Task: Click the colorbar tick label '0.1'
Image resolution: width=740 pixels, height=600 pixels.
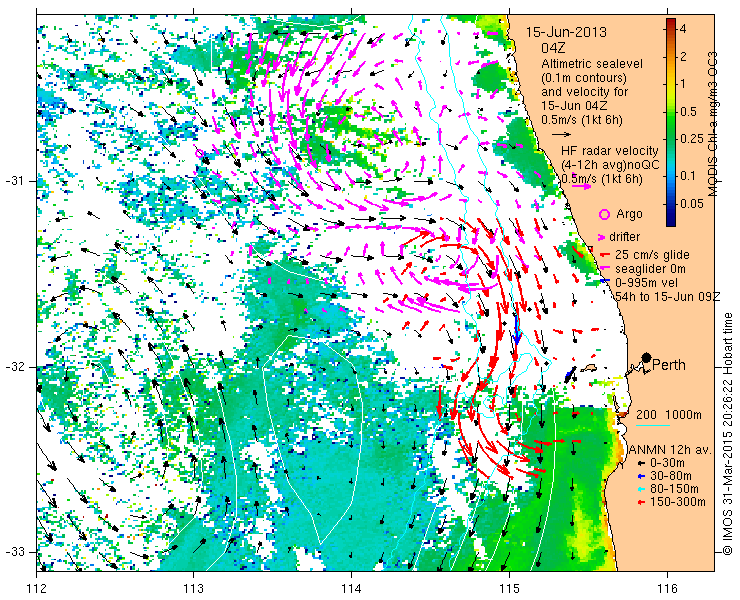Action: (x=687, y=177)
